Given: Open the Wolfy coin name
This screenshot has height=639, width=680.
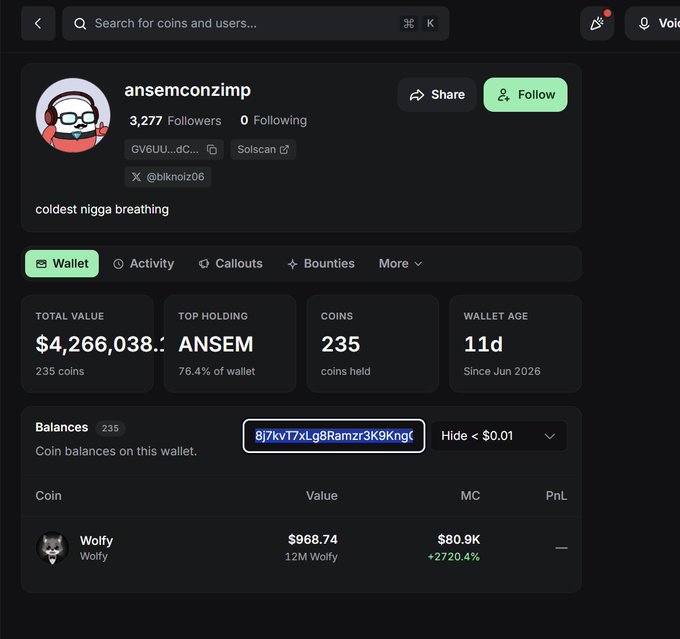Looking at the screenshot, I should (x=96, y=541).
